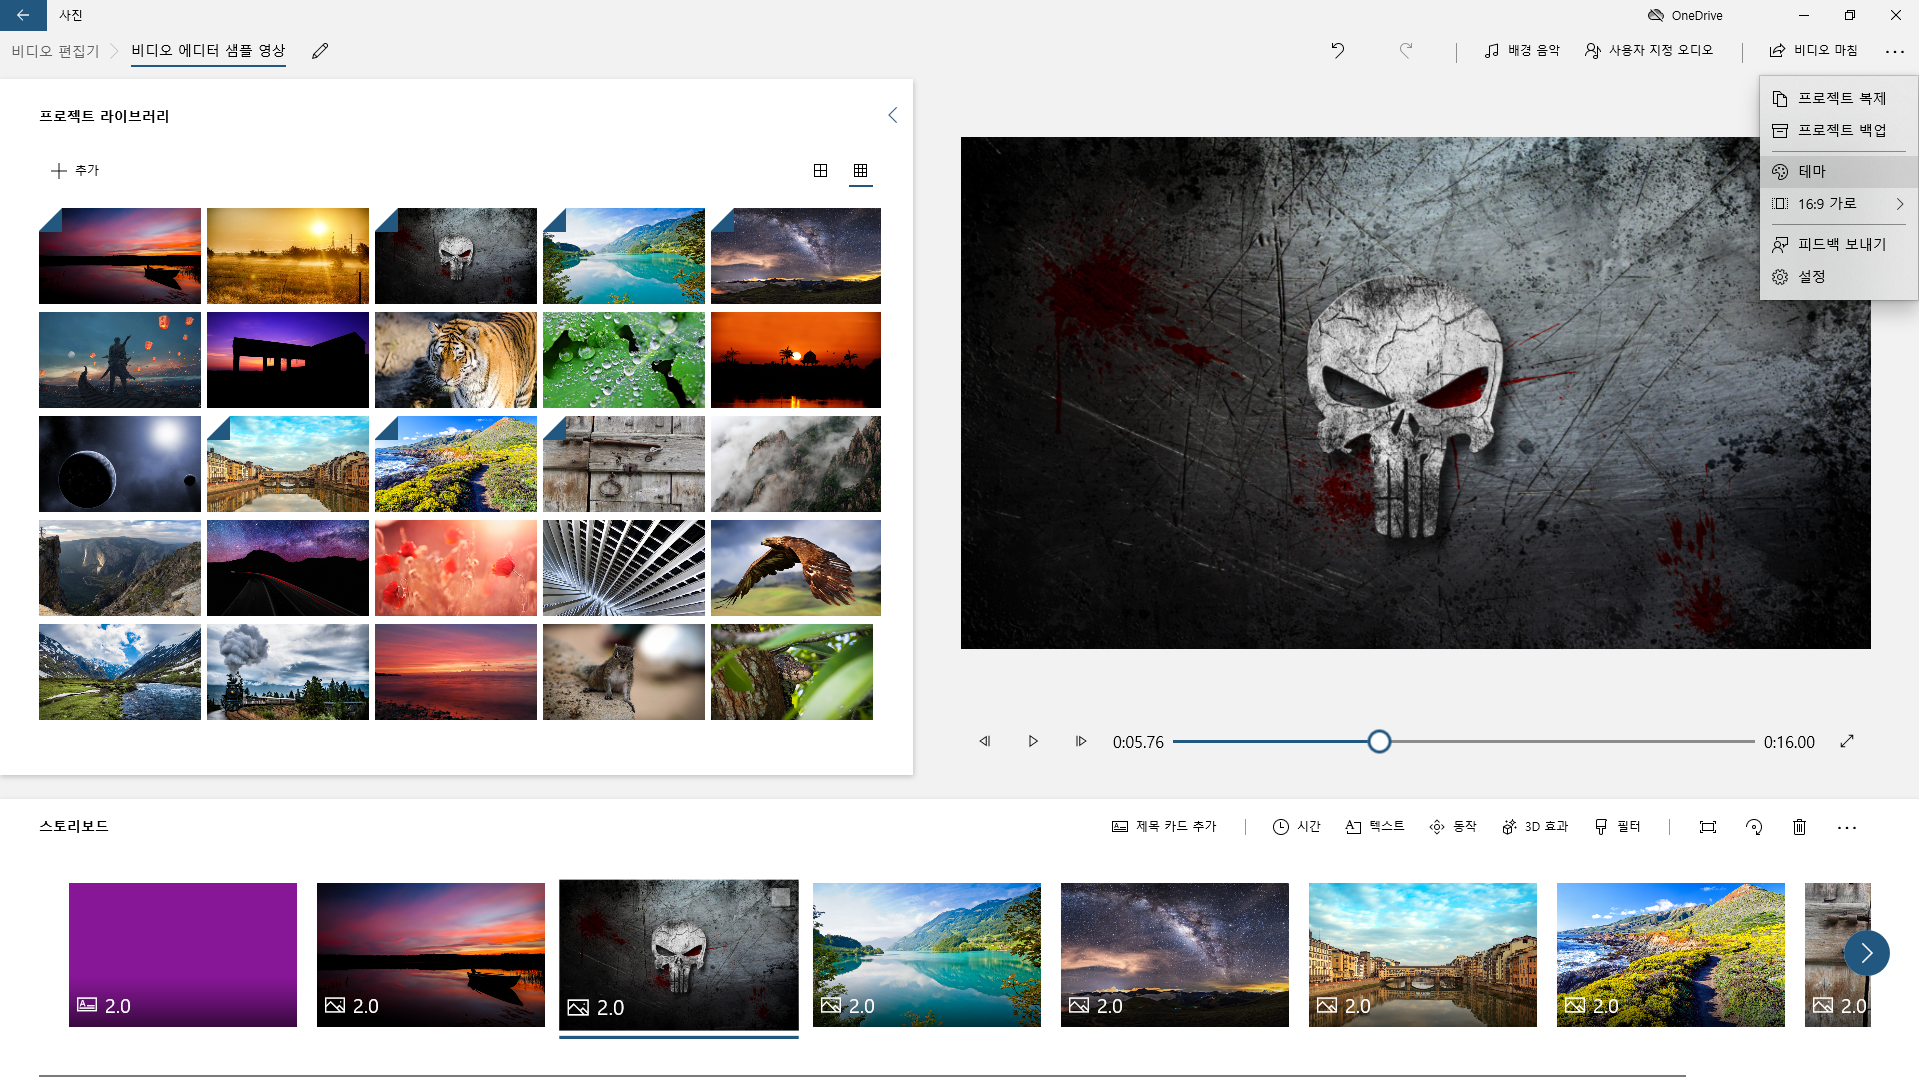The height and width of the screenshot is (1079, 1919).
Task: Select the Milky Way storyboard clip
Action: [x=1175, y=954]
